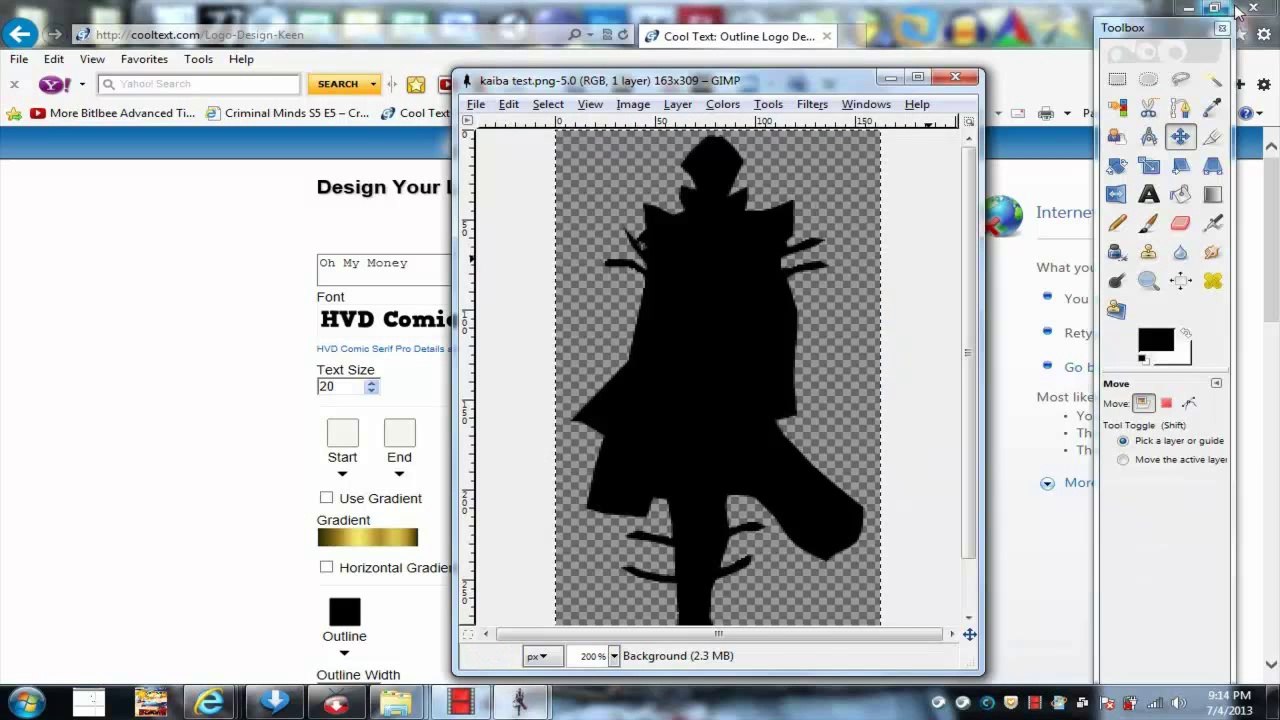Select the Bucket Fill tool

[x=1180, y=195]
